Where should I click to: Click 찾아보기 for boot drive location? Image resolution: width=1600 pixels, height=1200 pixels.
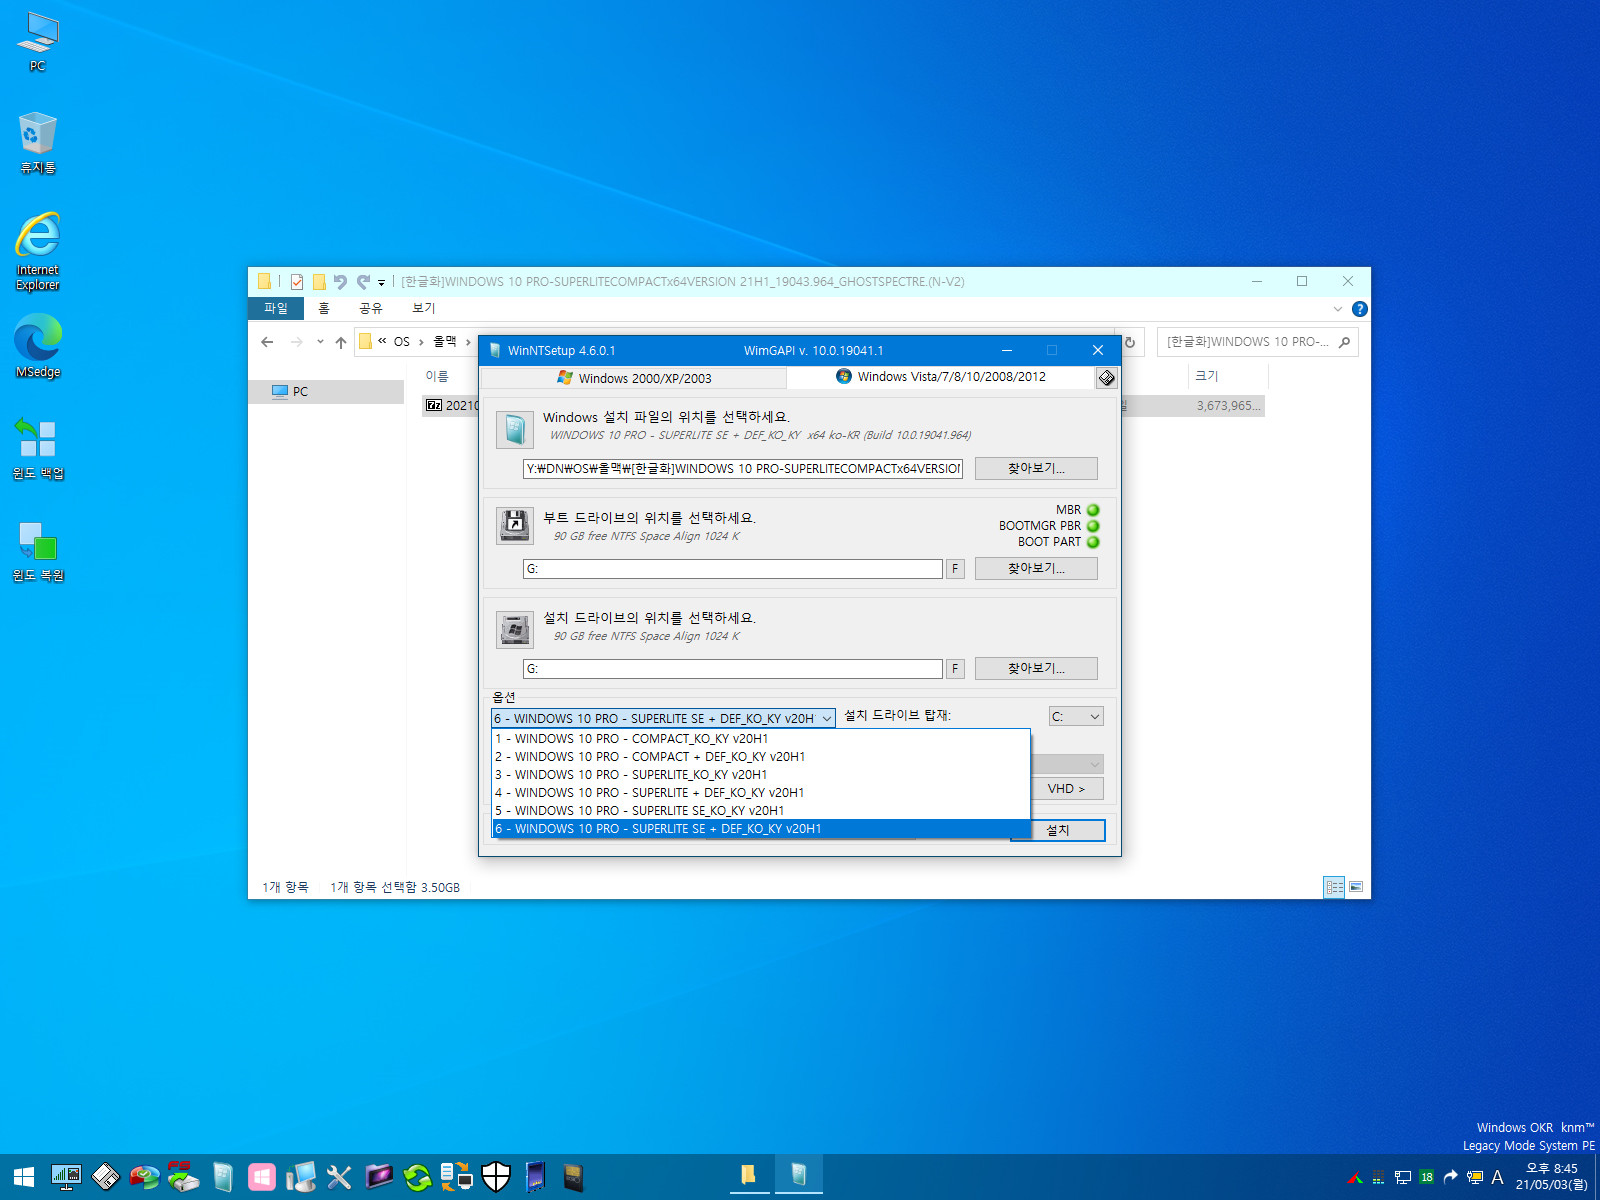click(x=1036, y=568)
